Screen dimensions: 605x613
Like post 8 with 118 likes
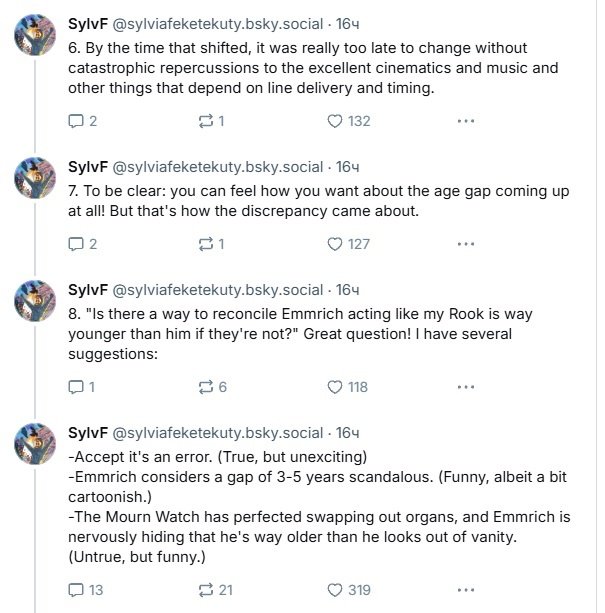tap(336, 387)
